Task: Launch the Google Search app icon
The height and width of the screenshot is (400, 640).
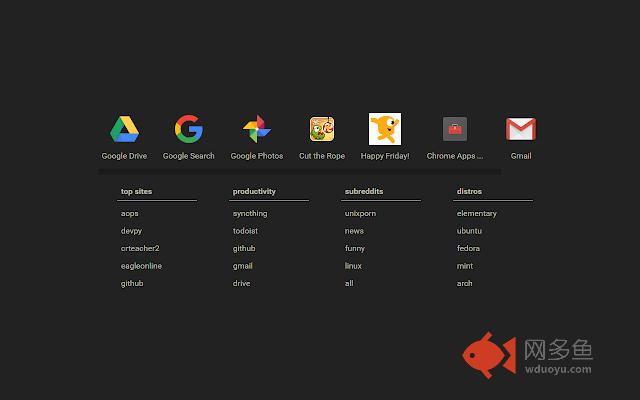Action: tap(189, 129)
